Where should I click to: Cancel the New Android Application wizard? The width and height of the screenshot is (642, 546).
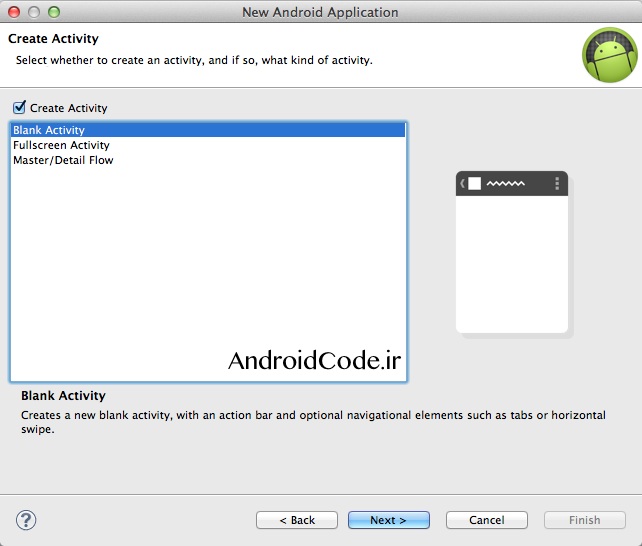486,520
